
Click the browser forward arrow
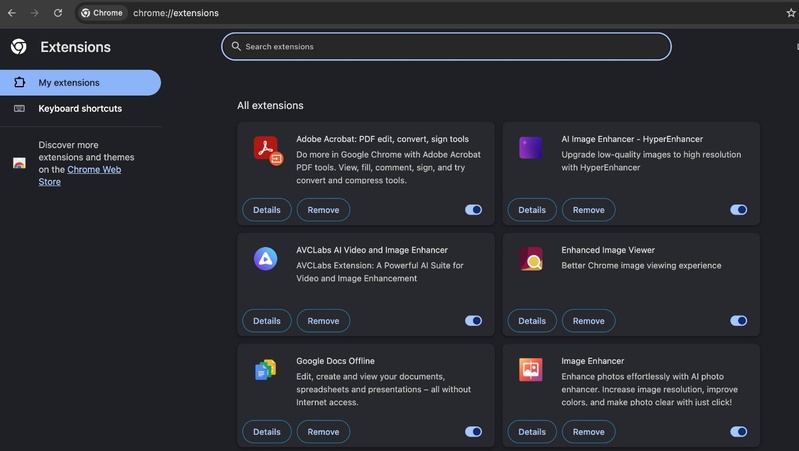pyautogui.click(x=35, y=13)
